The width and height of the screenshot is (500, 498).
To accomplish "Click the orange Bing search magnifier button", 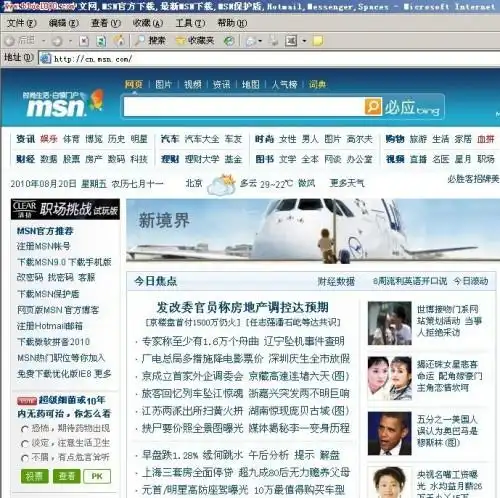I will tap(373, 106).
